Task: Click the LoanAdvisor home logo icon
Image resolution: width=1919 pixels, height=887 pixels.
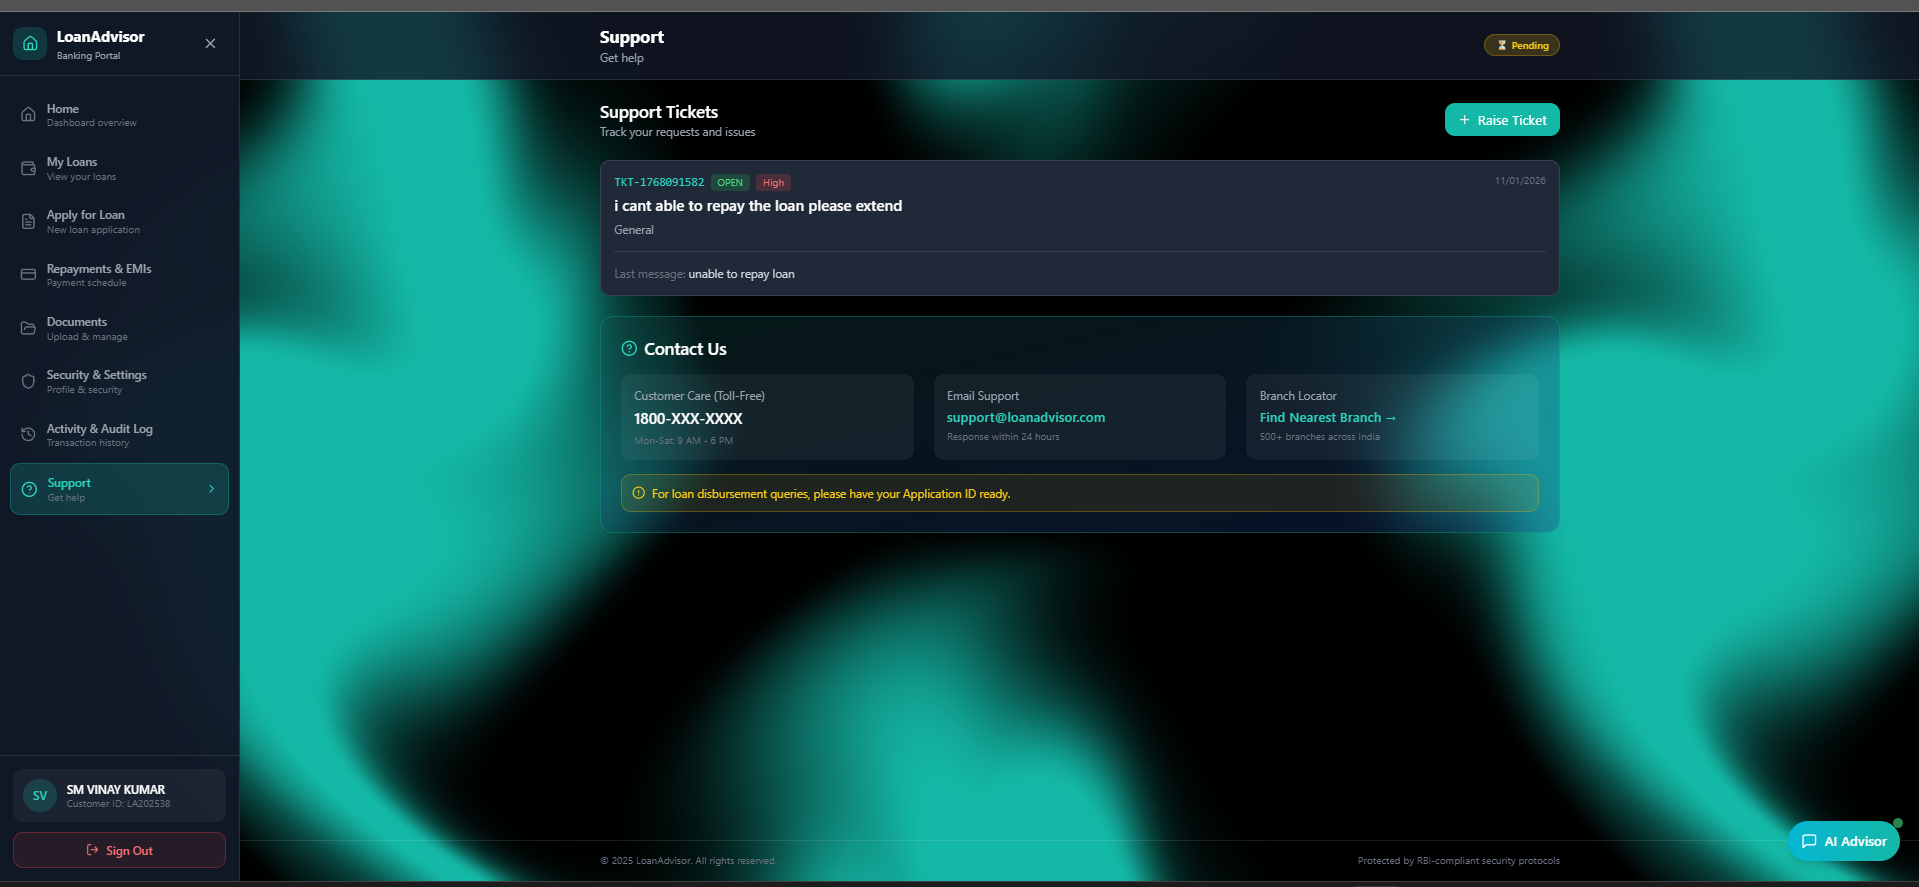Action: click(30, 43)
